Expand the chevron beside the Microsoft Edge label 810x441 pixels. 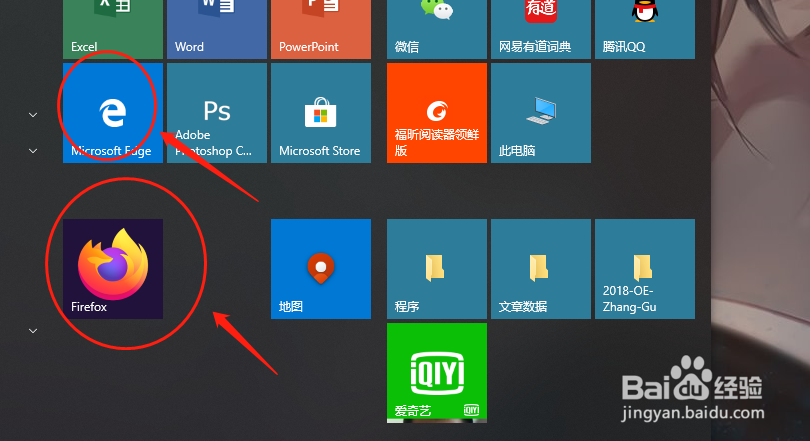pos(33,151)
